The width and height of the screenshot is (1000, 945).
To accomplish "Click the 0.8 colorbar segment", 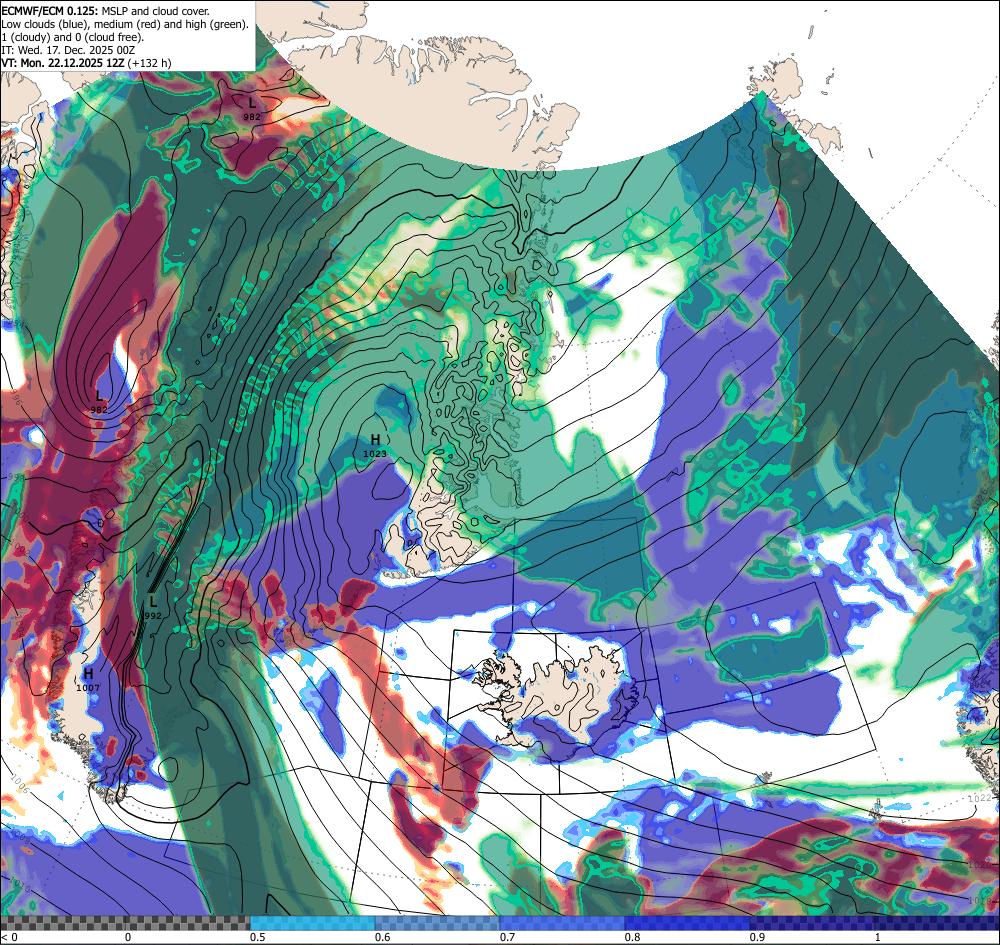I will click(x=687, y=923).
